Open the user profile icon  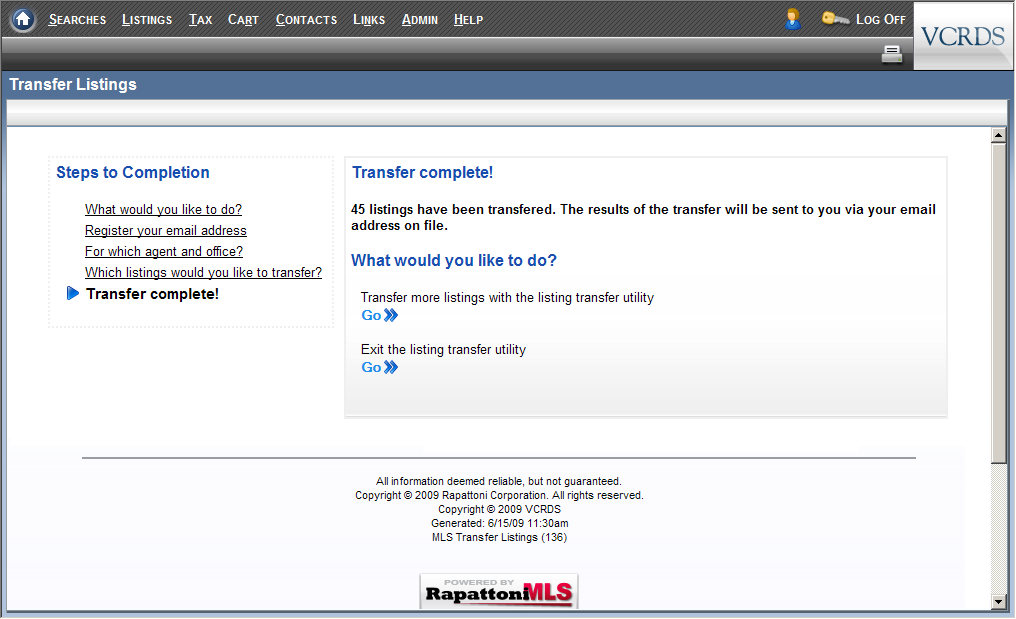(x=792, y=19)
